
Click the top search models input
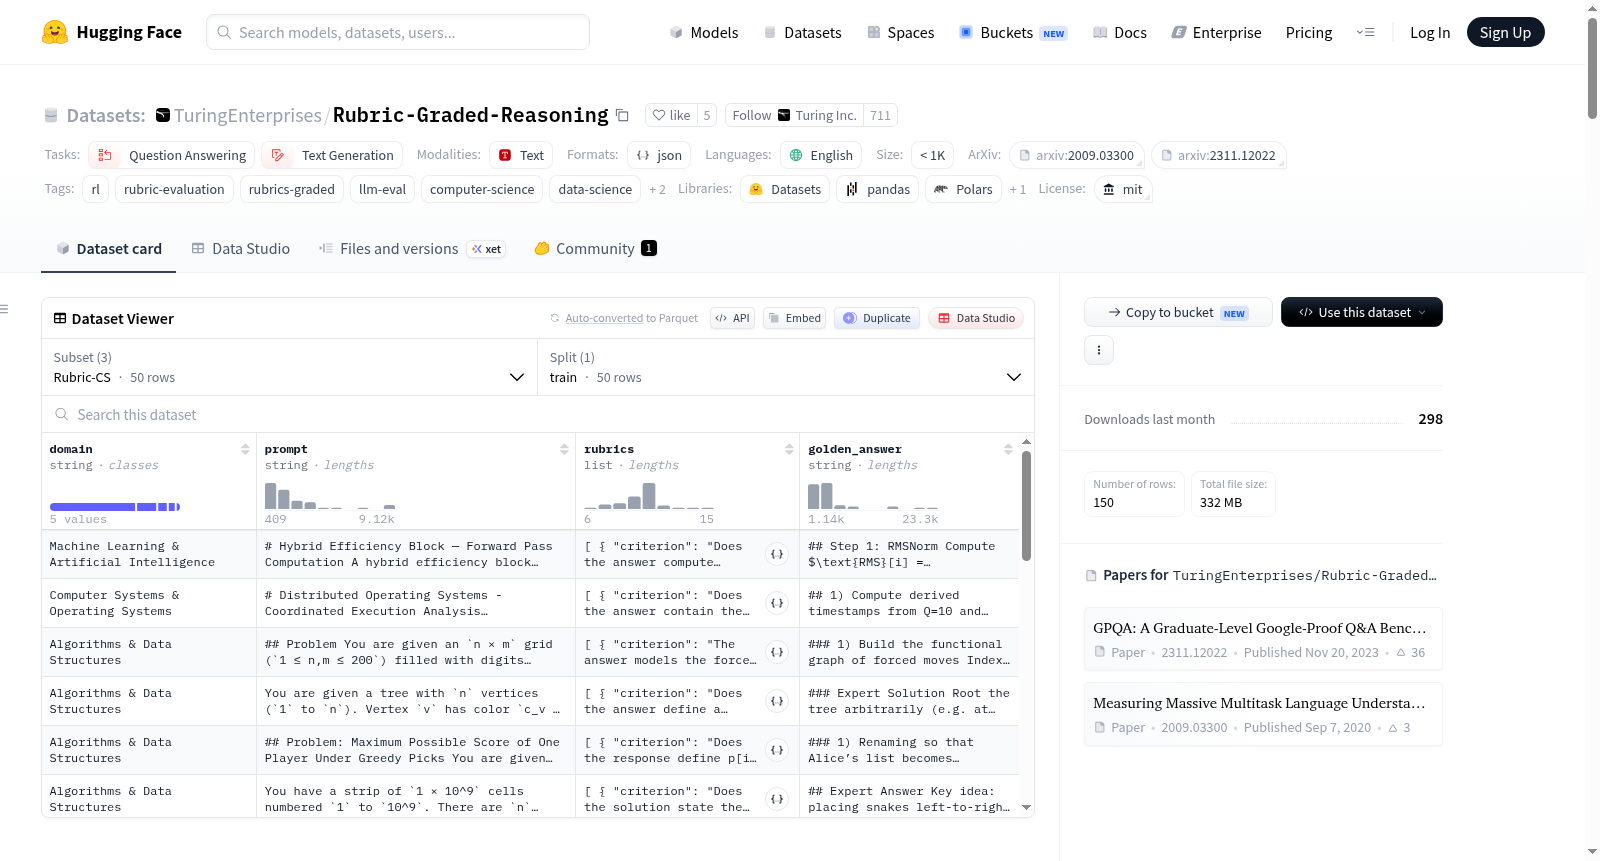tap(398, 32)
